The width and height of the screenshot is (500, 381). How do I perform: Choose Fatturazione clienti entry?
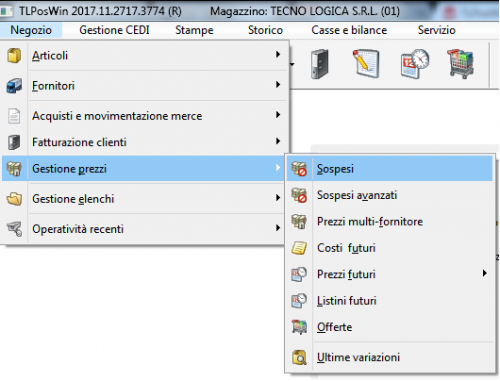point(144,142)
